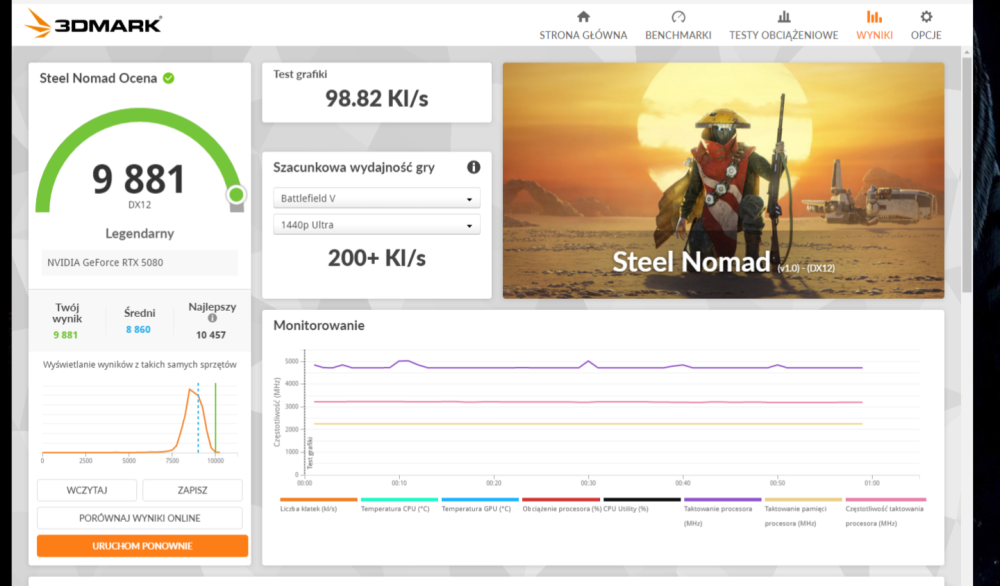Toggle Temperatura CPU legend swatch
Viewport: 1000px width, 586px height.
tap(399, 499)
